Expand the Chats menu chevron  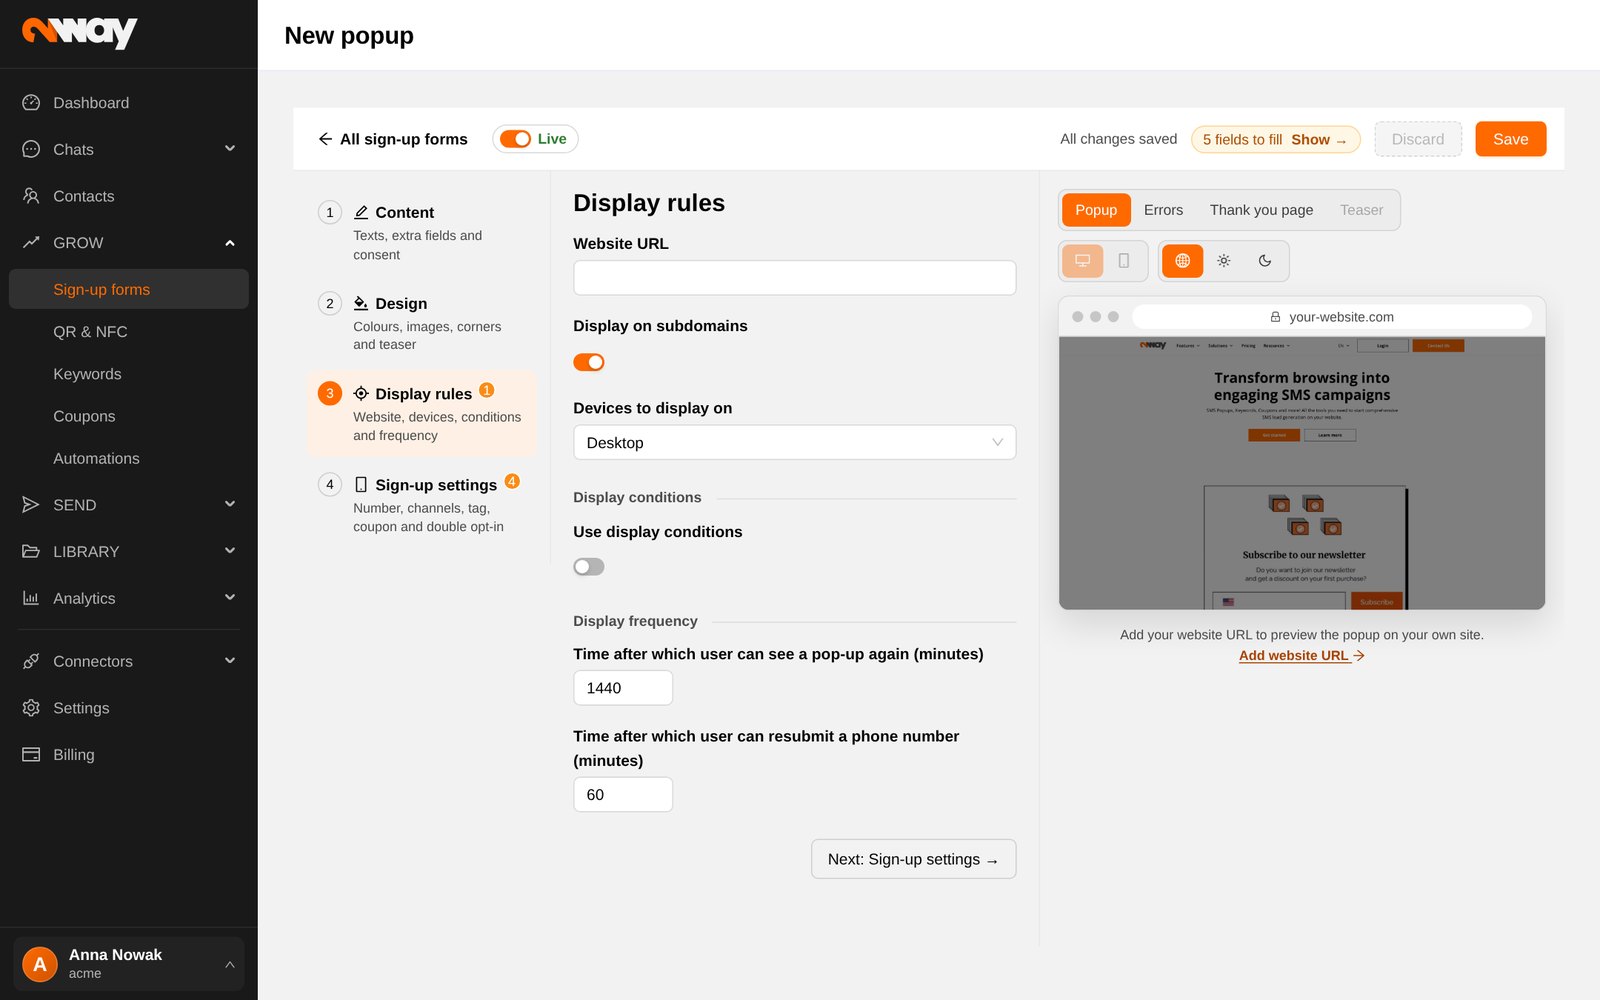pyautogui.click(x=230, y=148)
